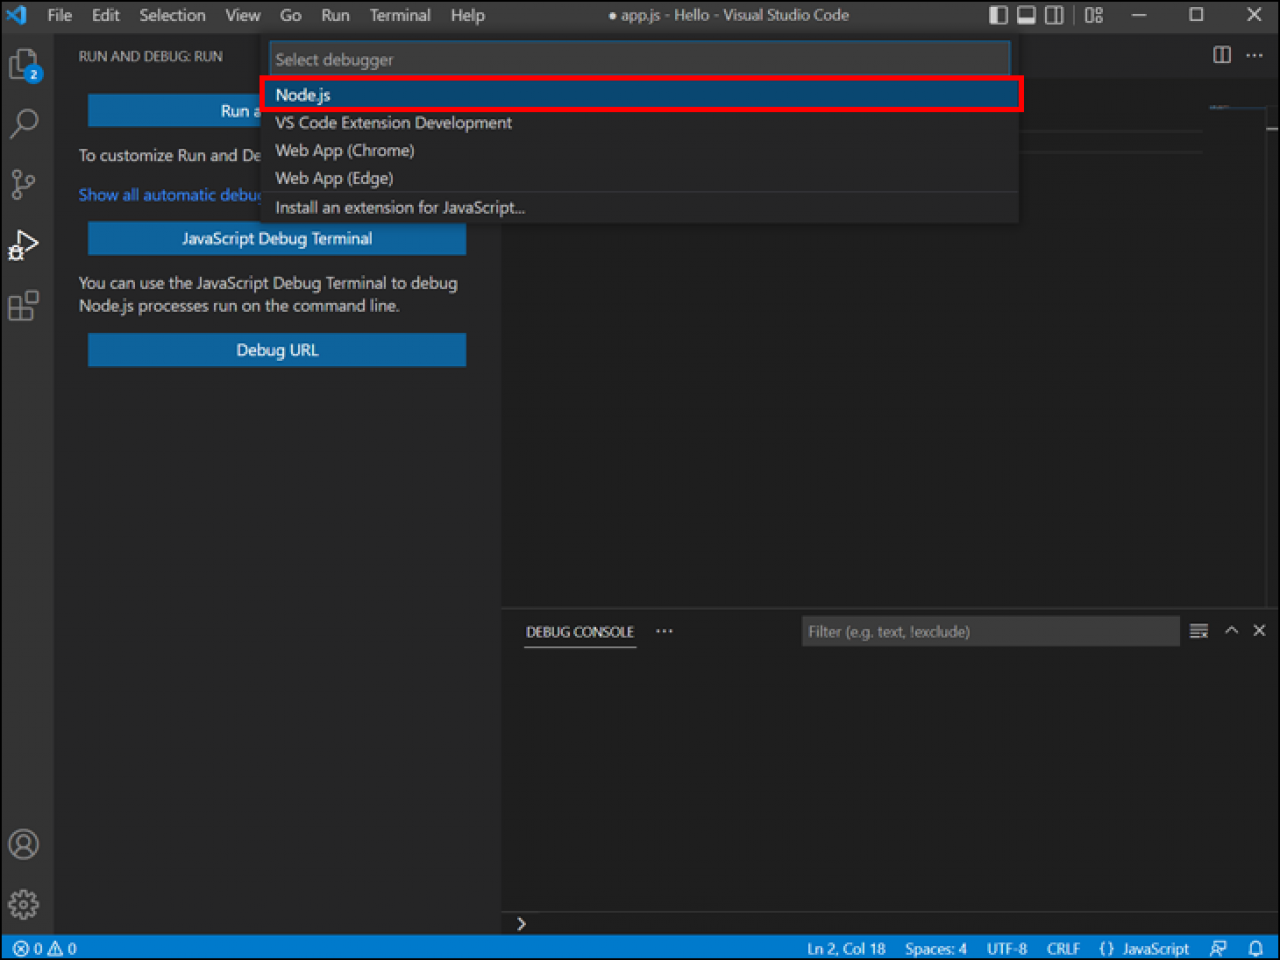The height and width of the screenshot is (960, 1280).
Task: Select Node.js from the debugger list
Action: click(x=640, y=94)
